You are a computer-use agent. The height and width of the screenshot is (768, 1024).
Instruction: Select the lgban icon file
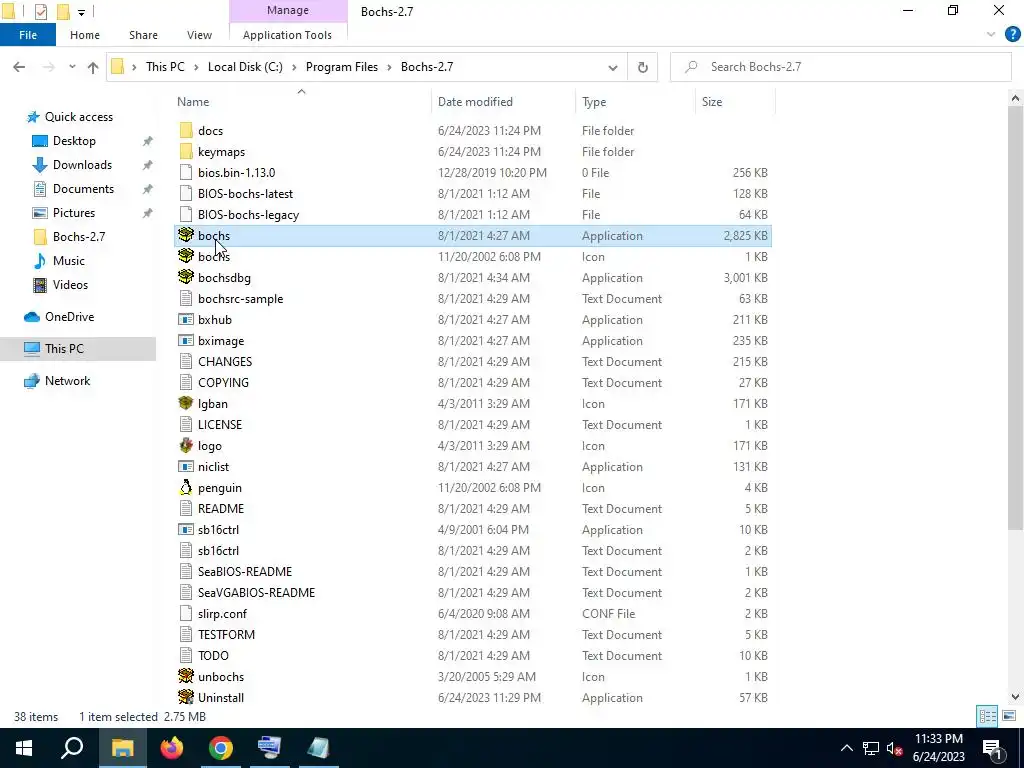(x=186, y=403)
